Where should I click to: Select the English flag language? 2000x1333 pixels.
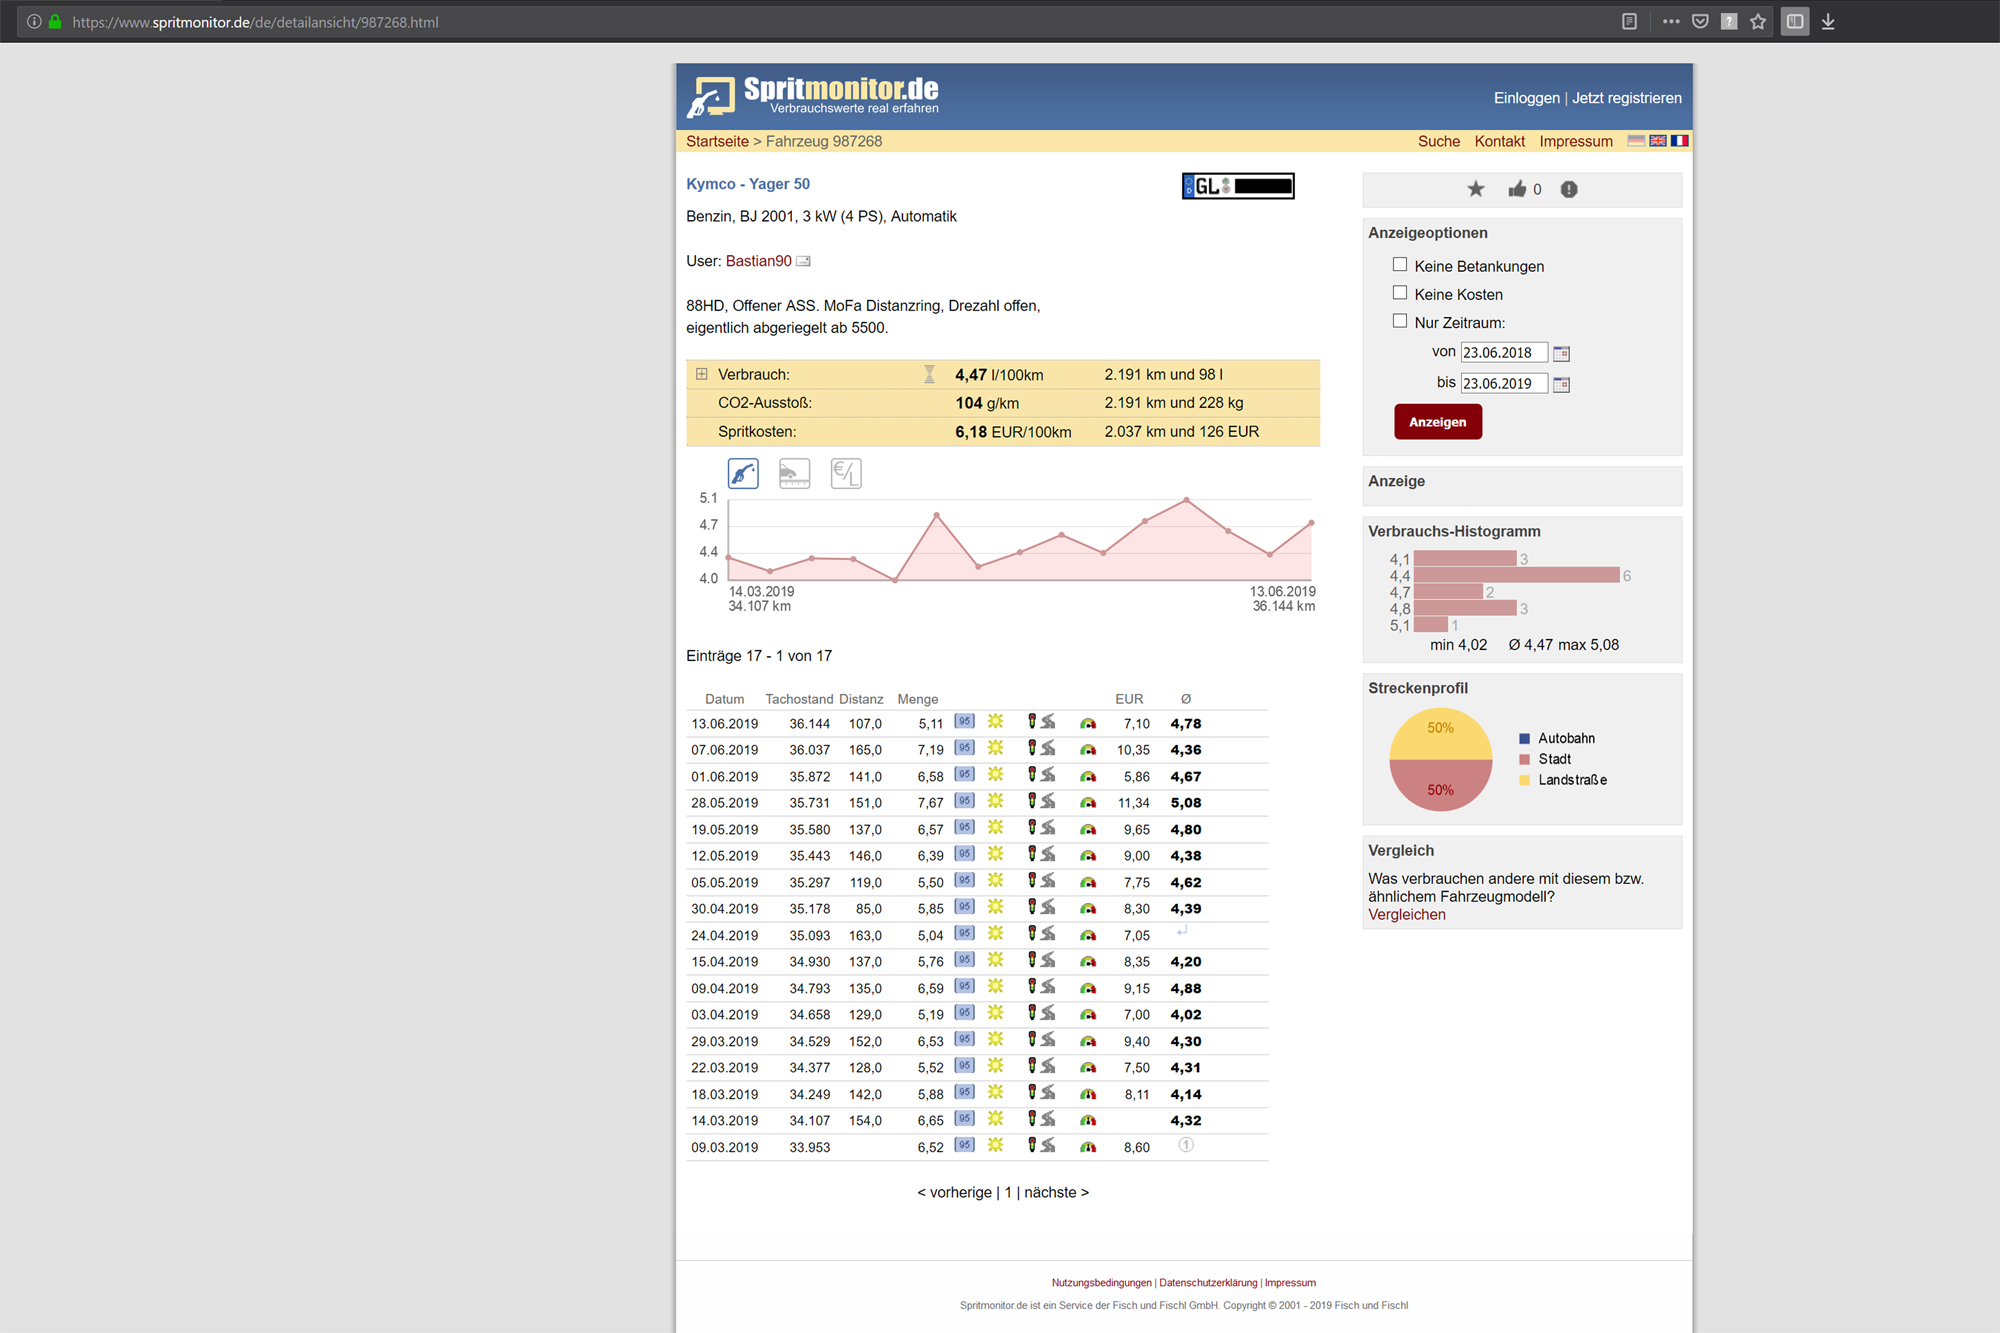pyautogui.click(x=1658, y=141)
